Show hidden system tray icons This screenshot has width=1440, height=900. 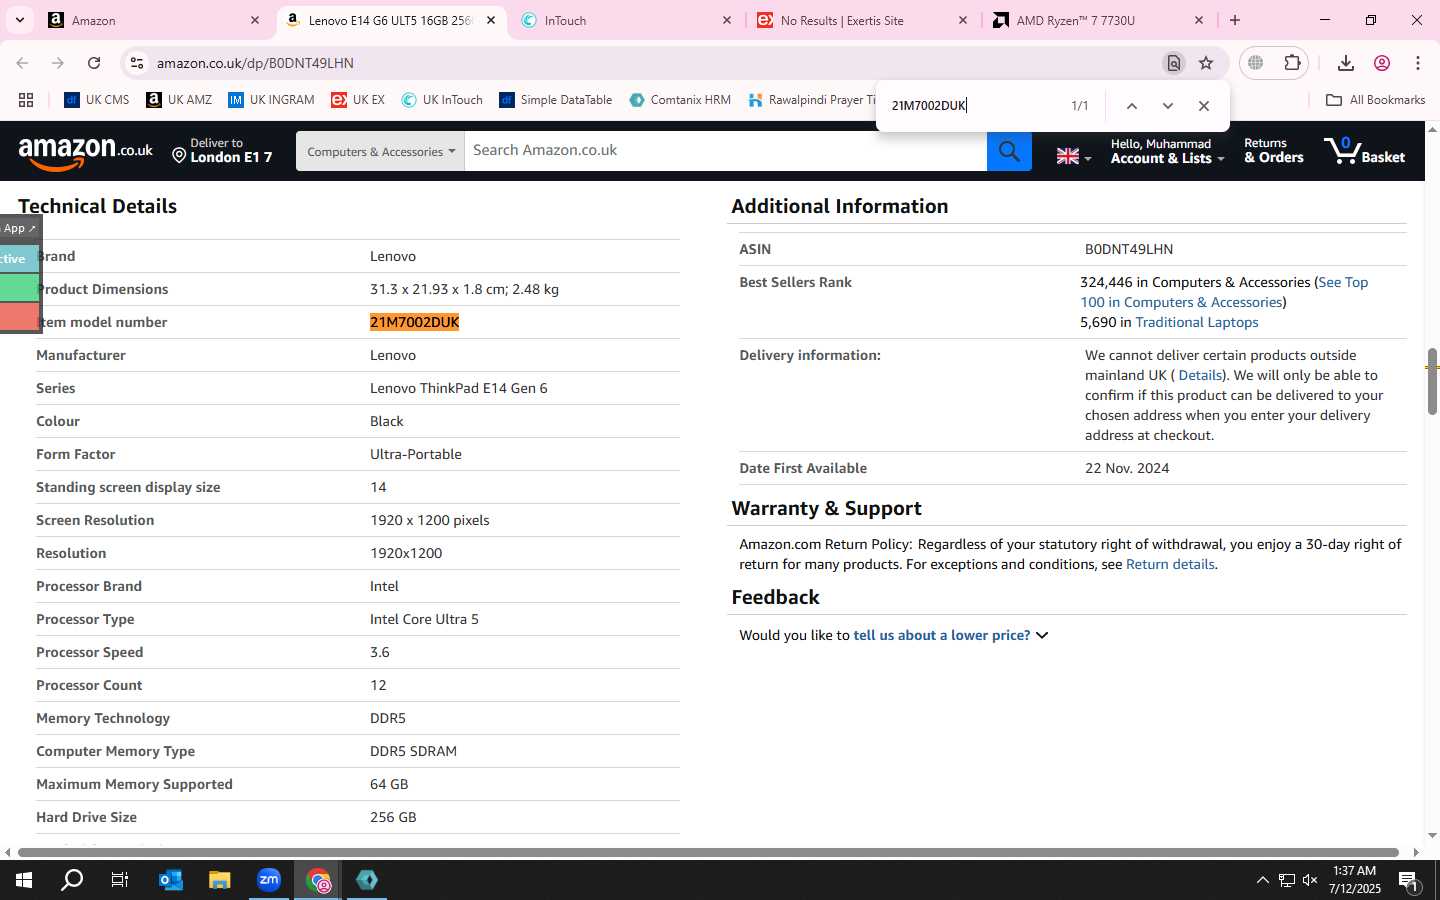pyautogui.click(x=1262, y=880)
